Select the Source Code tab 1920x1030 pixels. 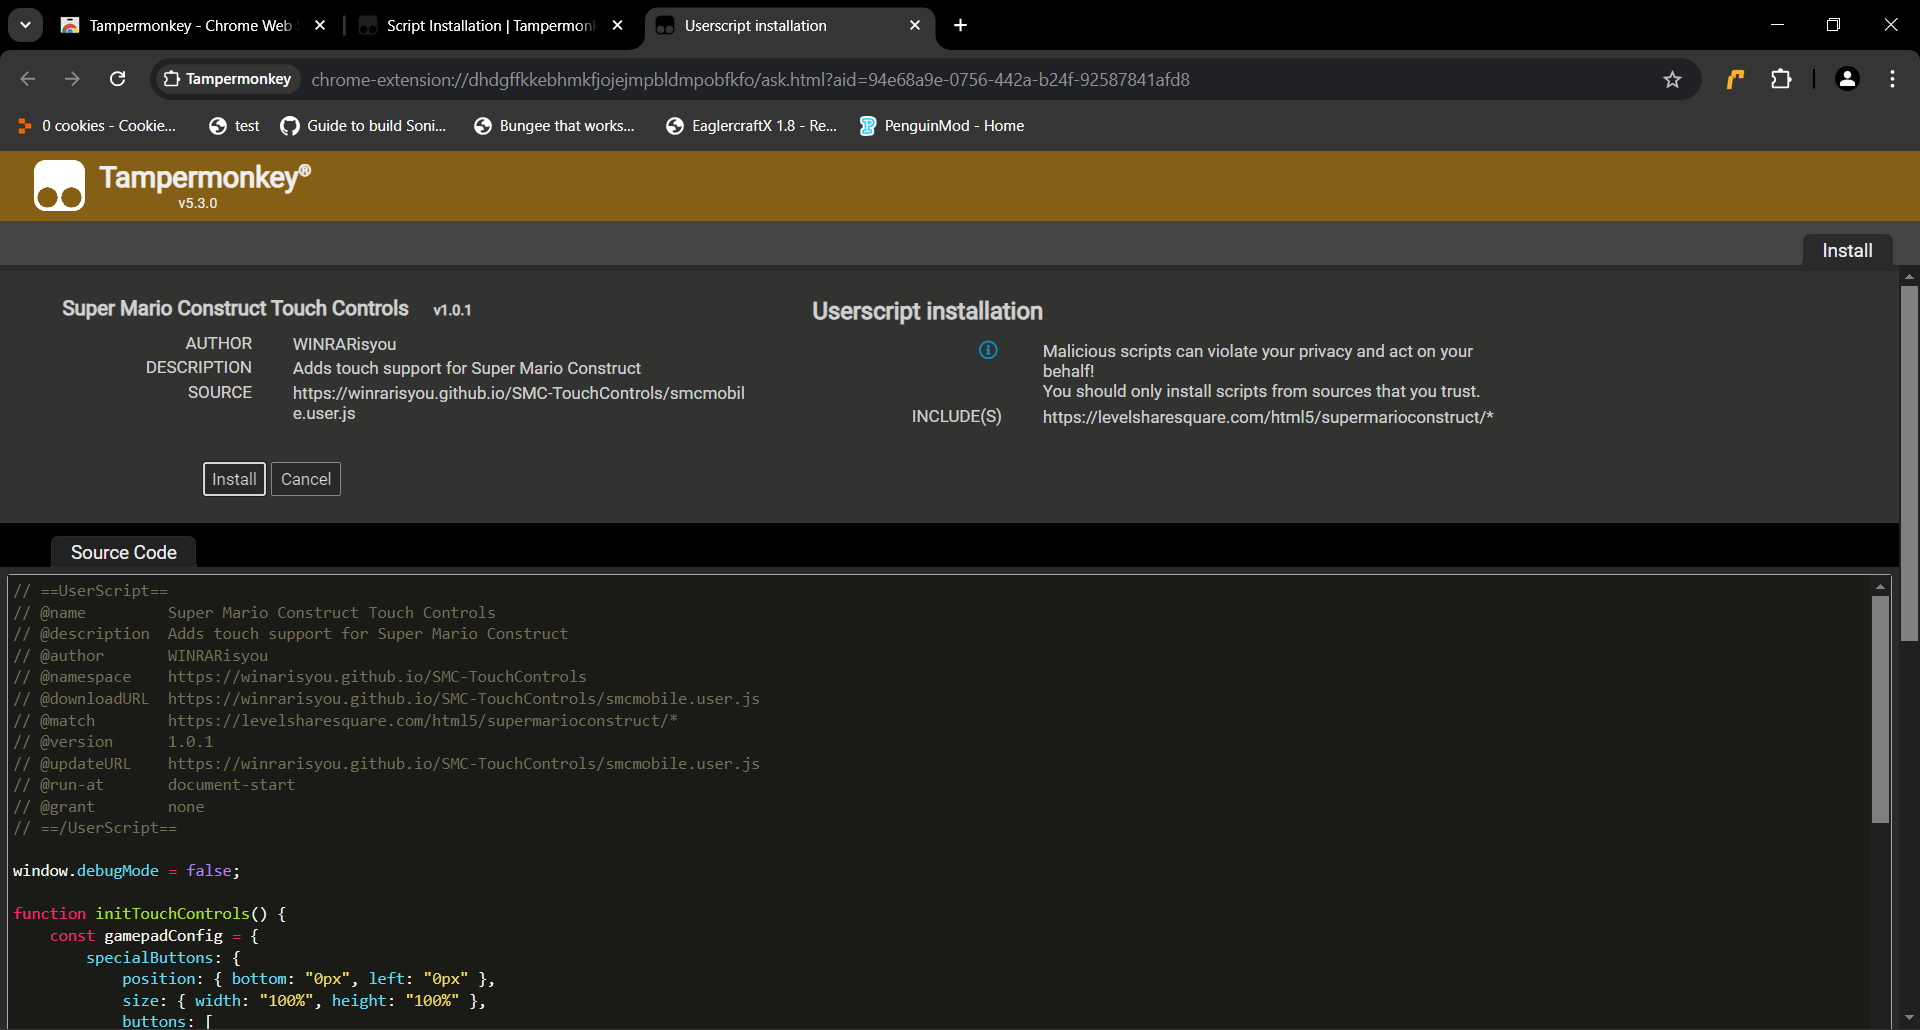(x=124, y=552)
